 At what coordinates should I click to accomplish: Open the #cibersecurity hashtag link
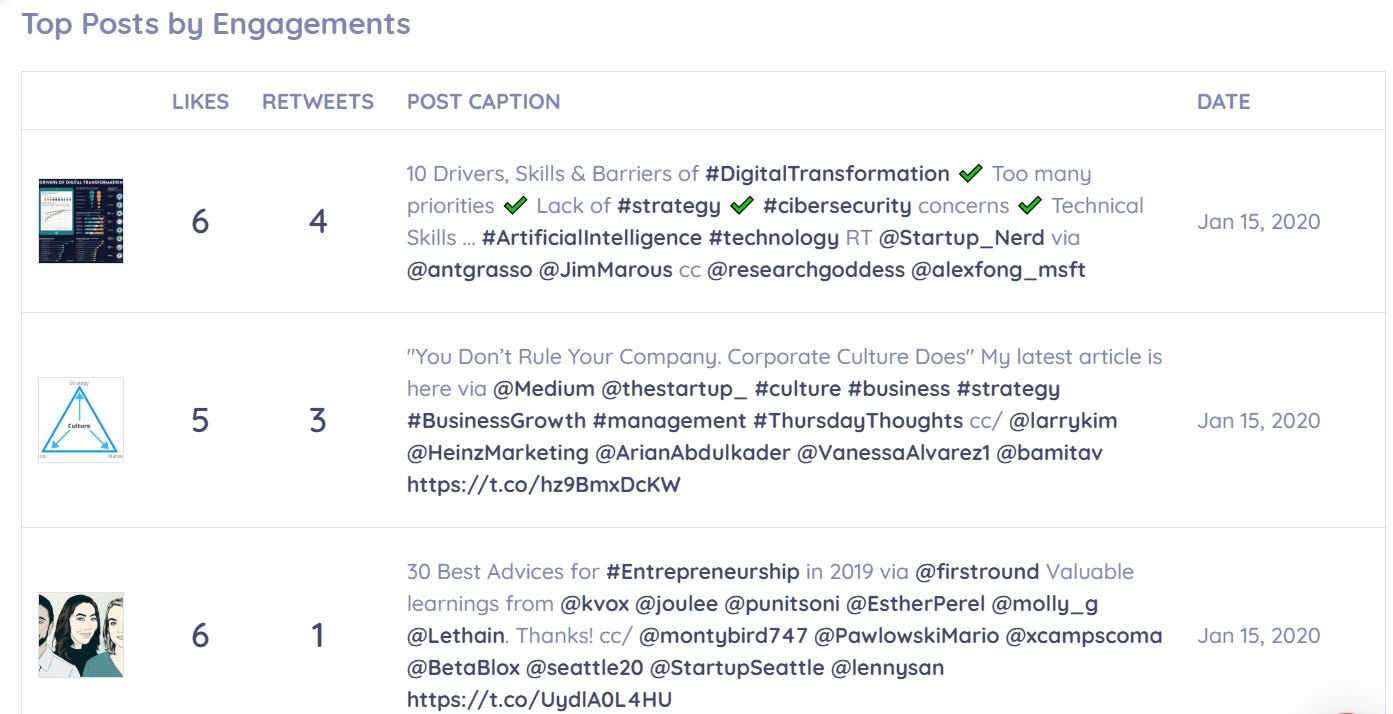[837, 206]
